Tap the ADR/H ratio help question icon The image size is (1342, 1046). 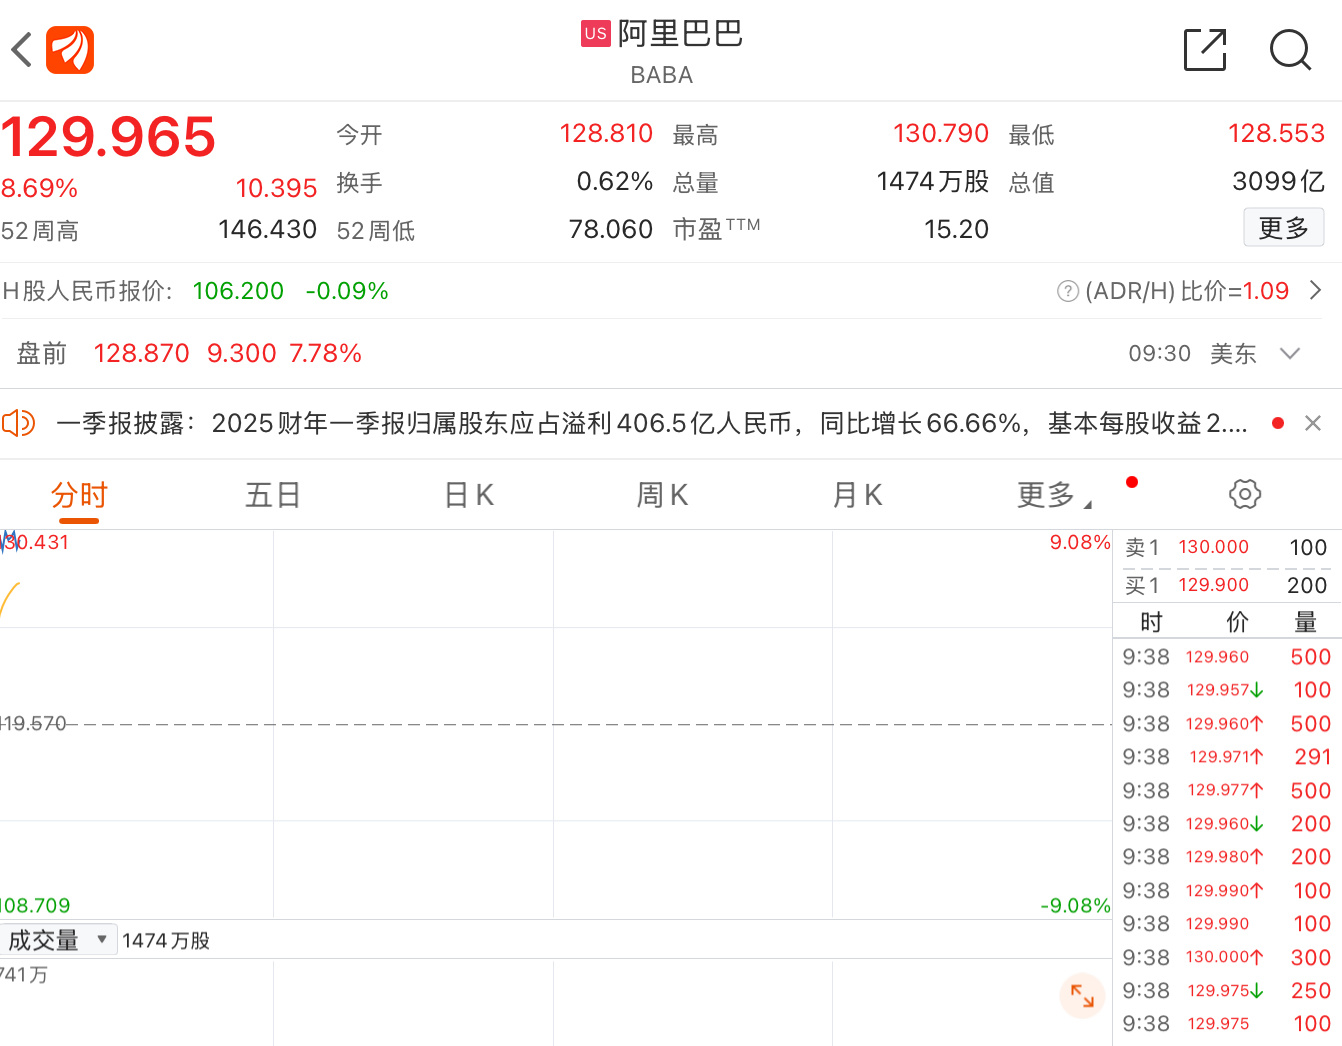(1068, 291)
